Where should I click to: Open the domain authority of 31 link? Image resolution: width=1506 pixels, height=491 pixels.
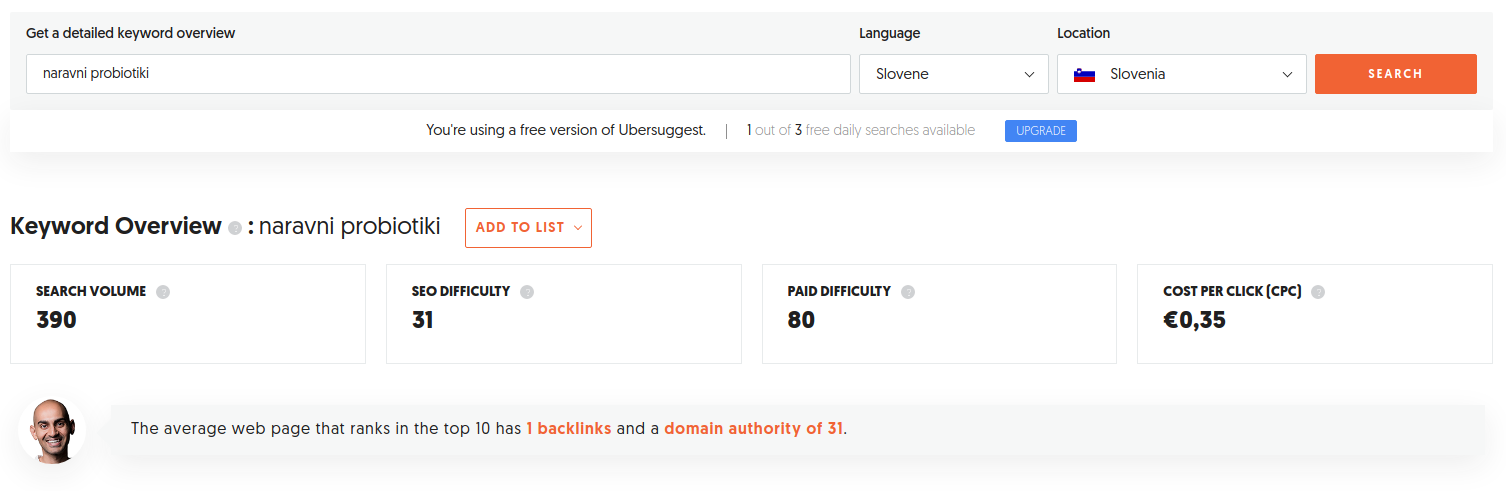pyautogui.click(x=754, y=429)
